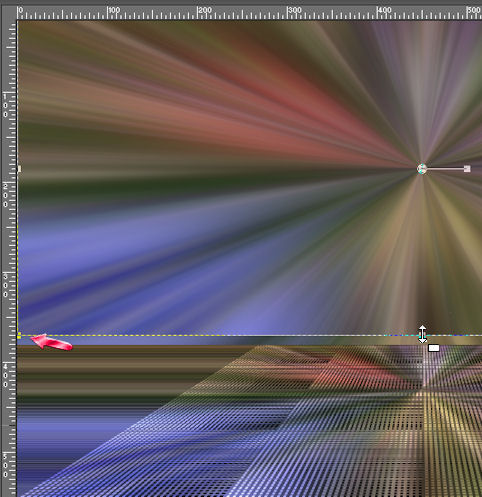
Task: Click the 200 mark on horizontal ruler
Action: [x=204, y=10]
